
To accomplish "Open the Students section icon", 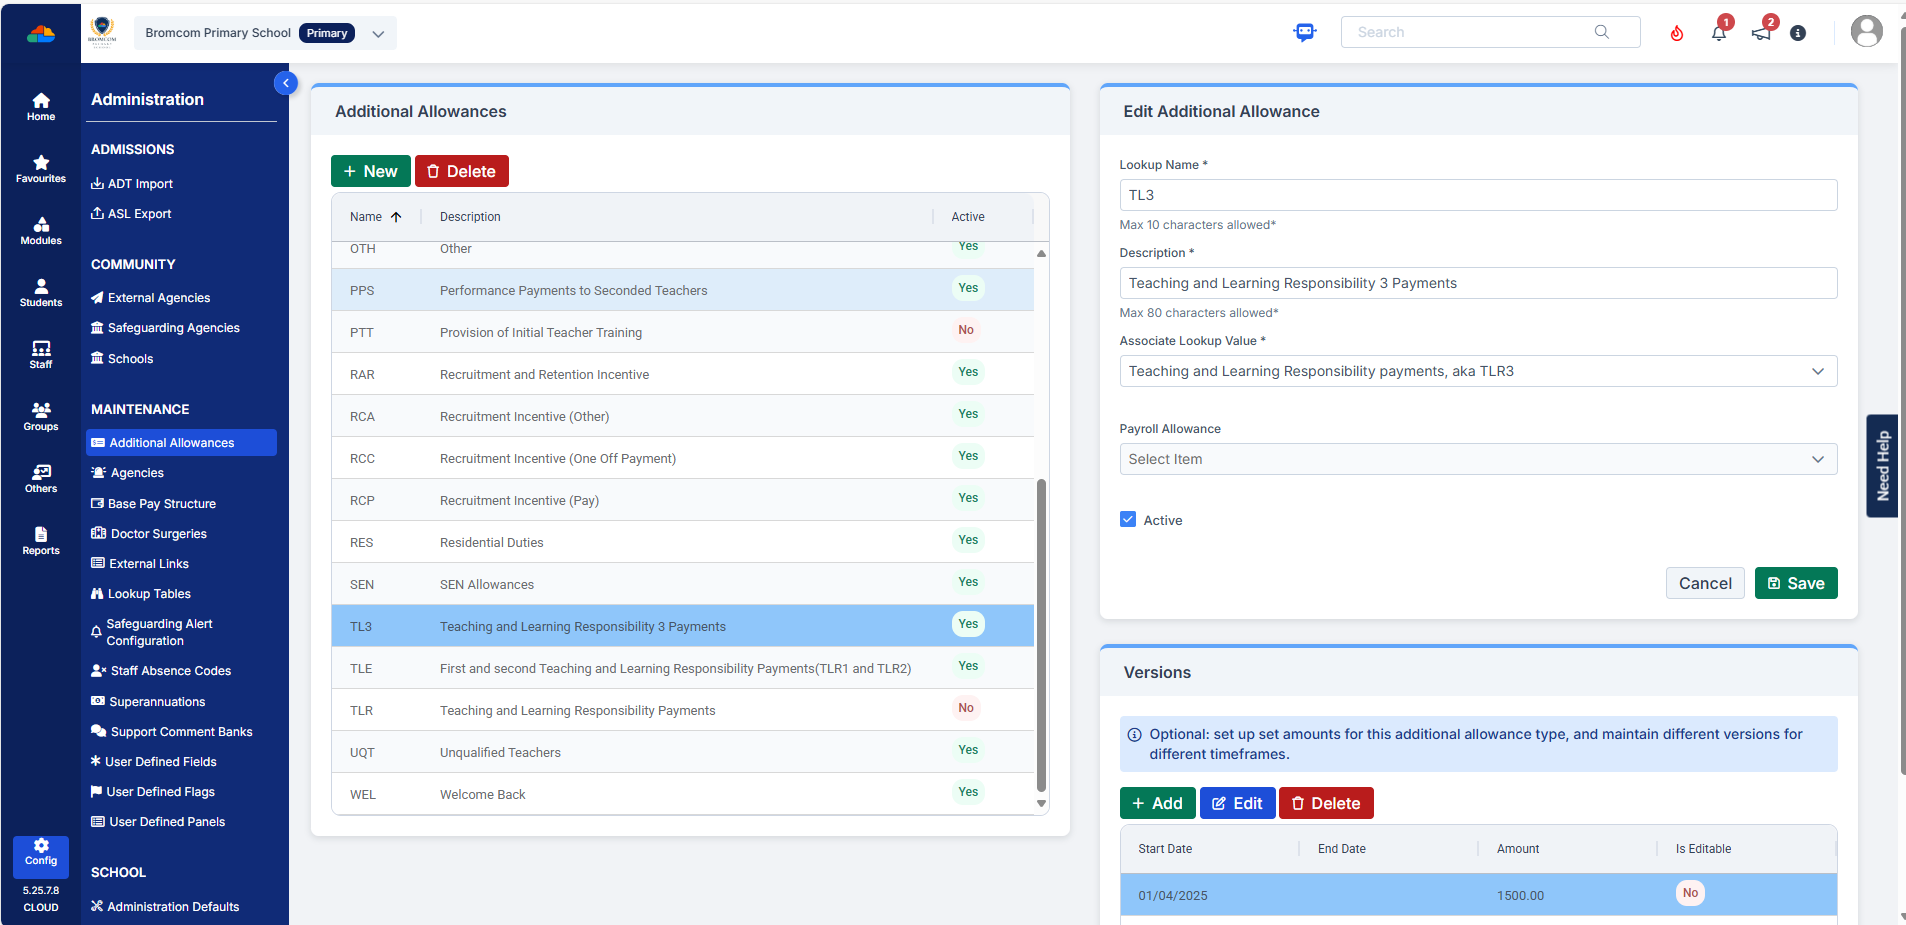I will click(x=41, y=292).
